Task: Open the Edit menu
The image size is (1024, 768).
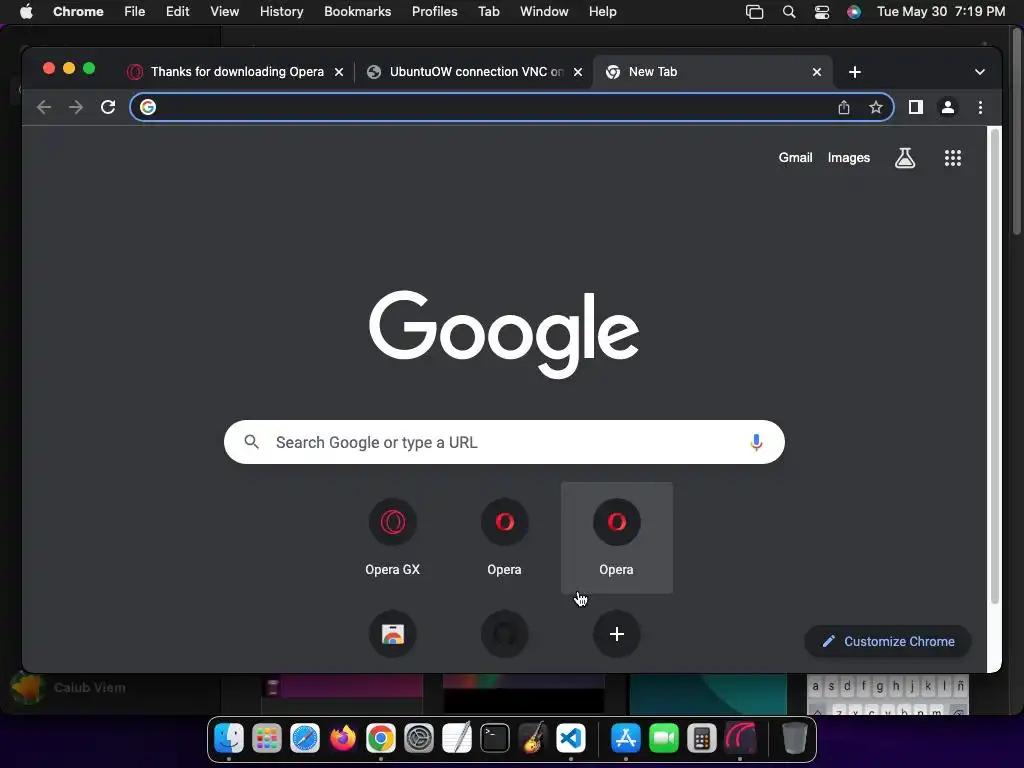Action: [177, 12]
